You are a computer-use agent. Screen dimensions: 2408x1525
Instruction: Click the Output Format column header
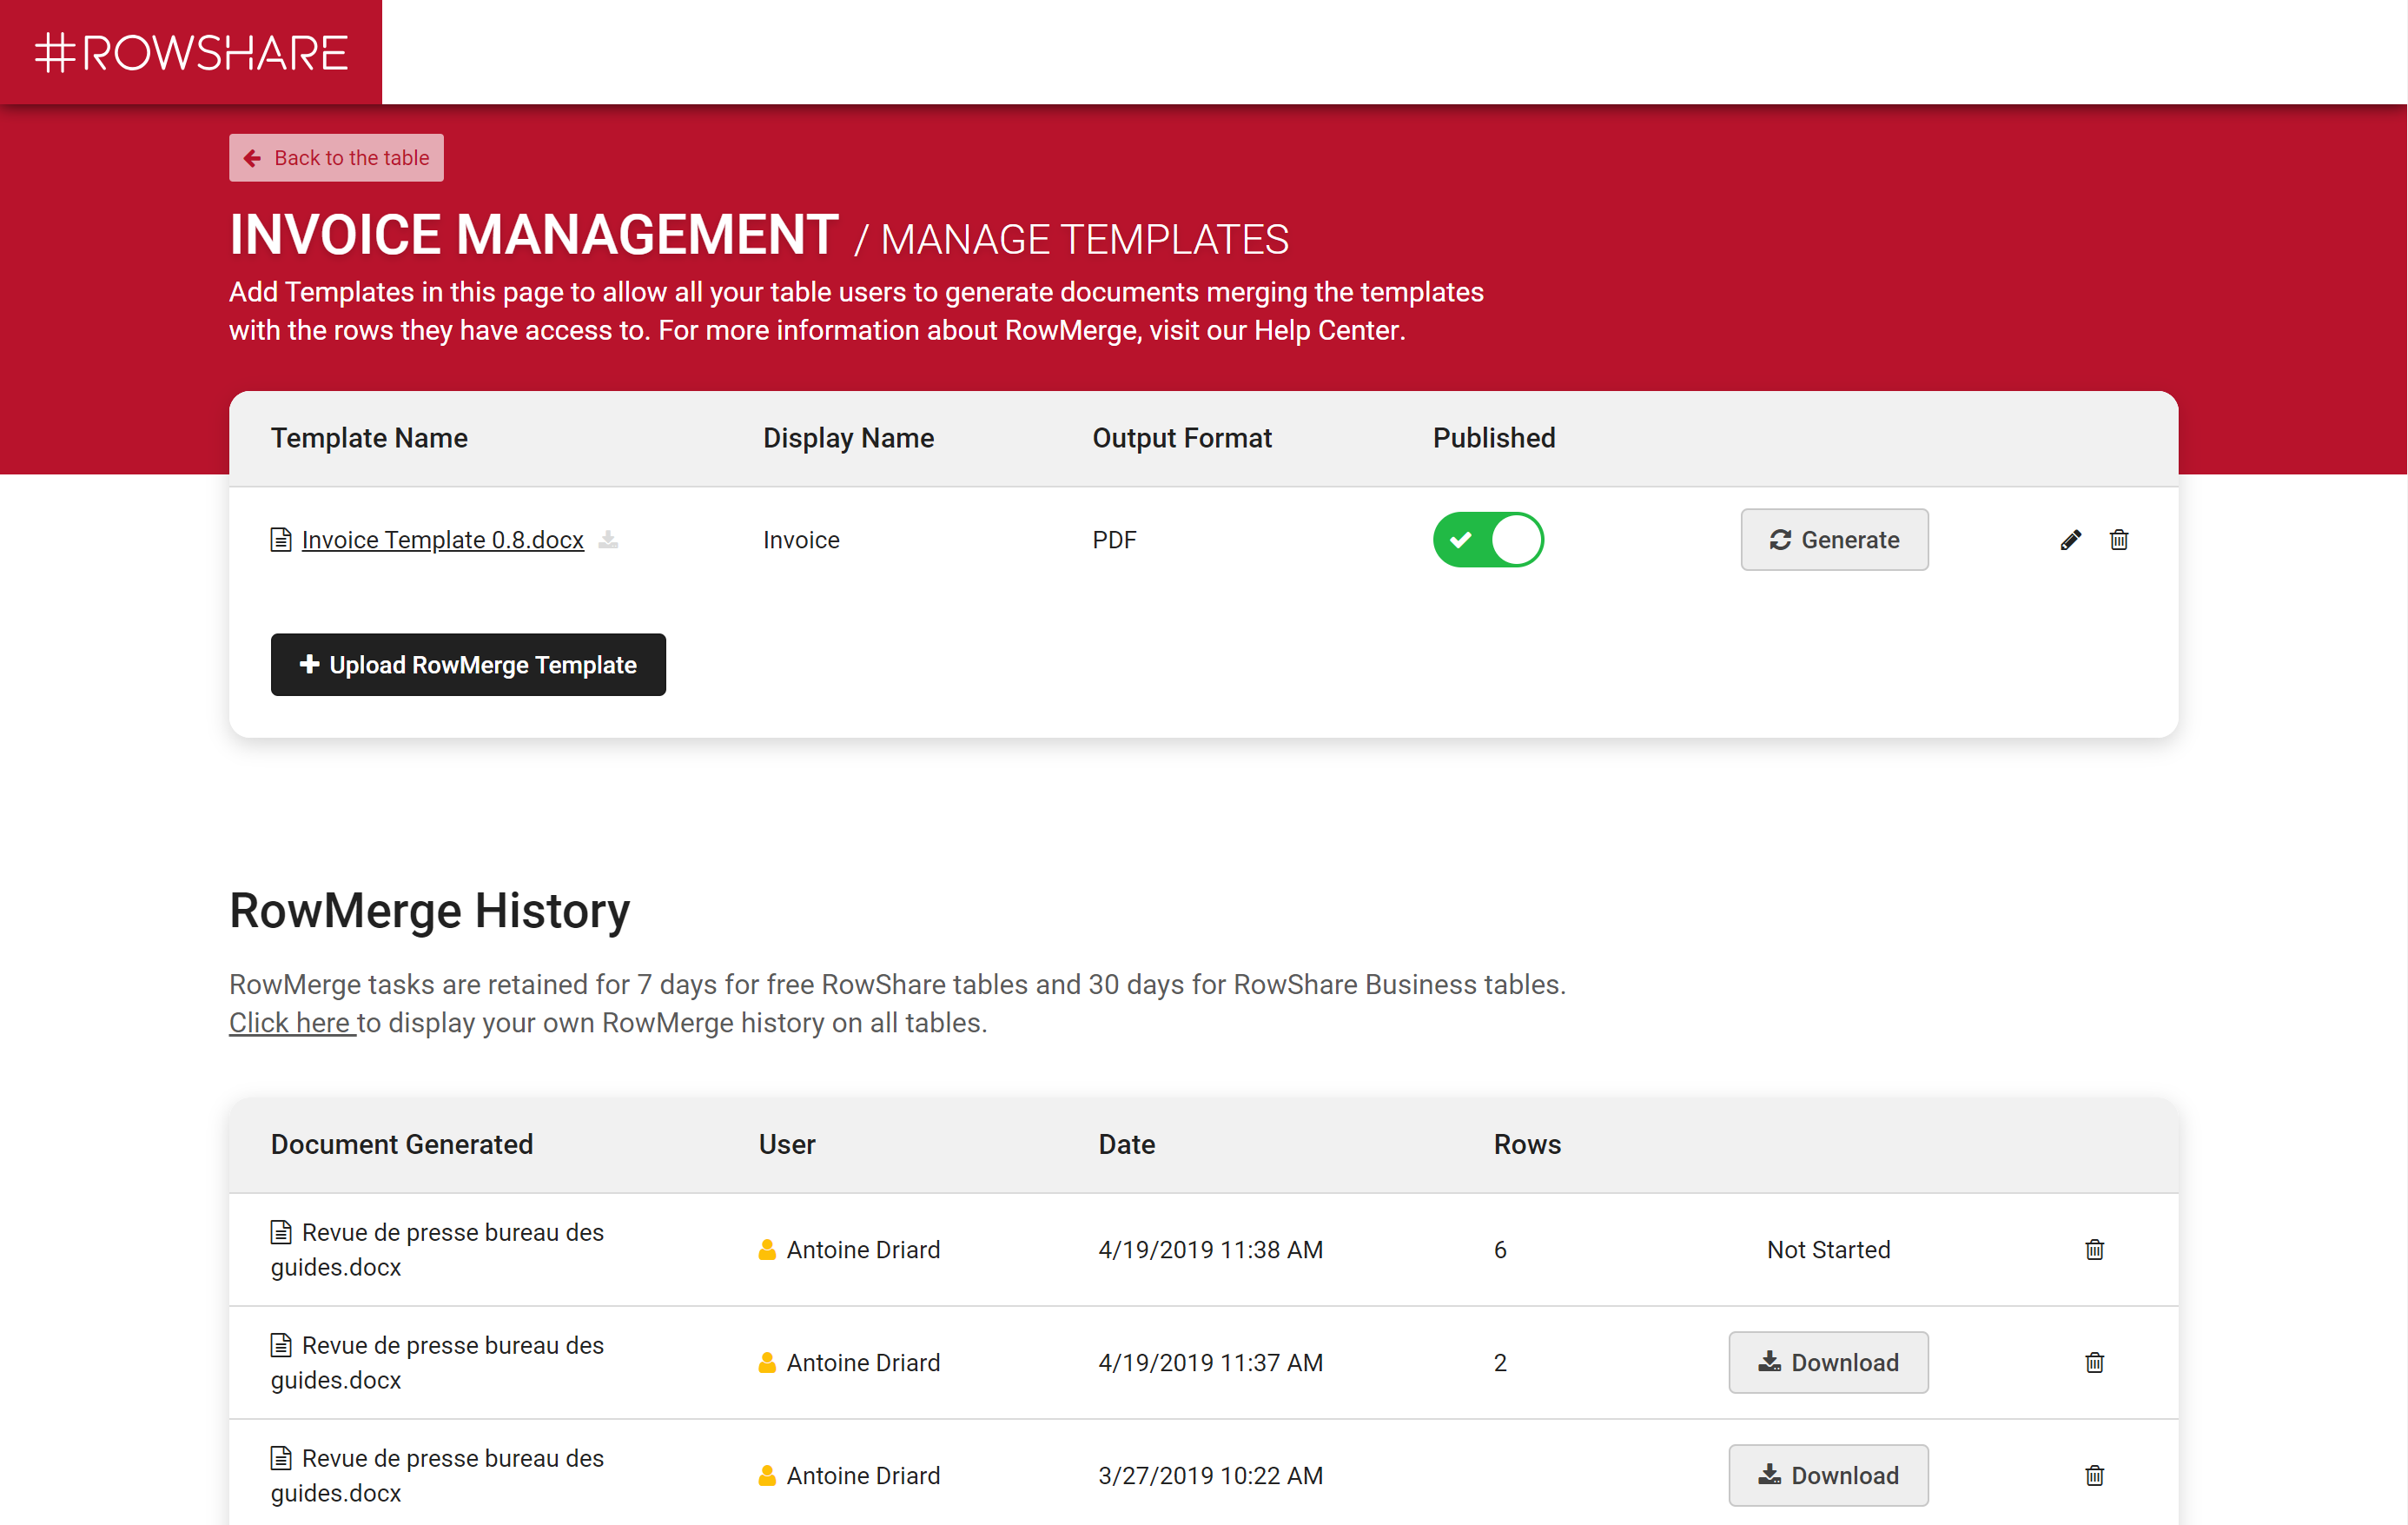point(1182,438)
